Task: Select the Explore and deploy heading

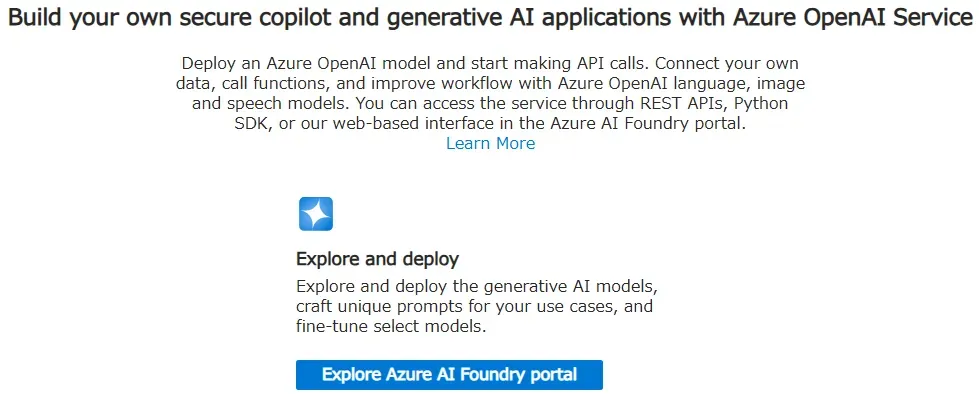Action: click(377, 258)
